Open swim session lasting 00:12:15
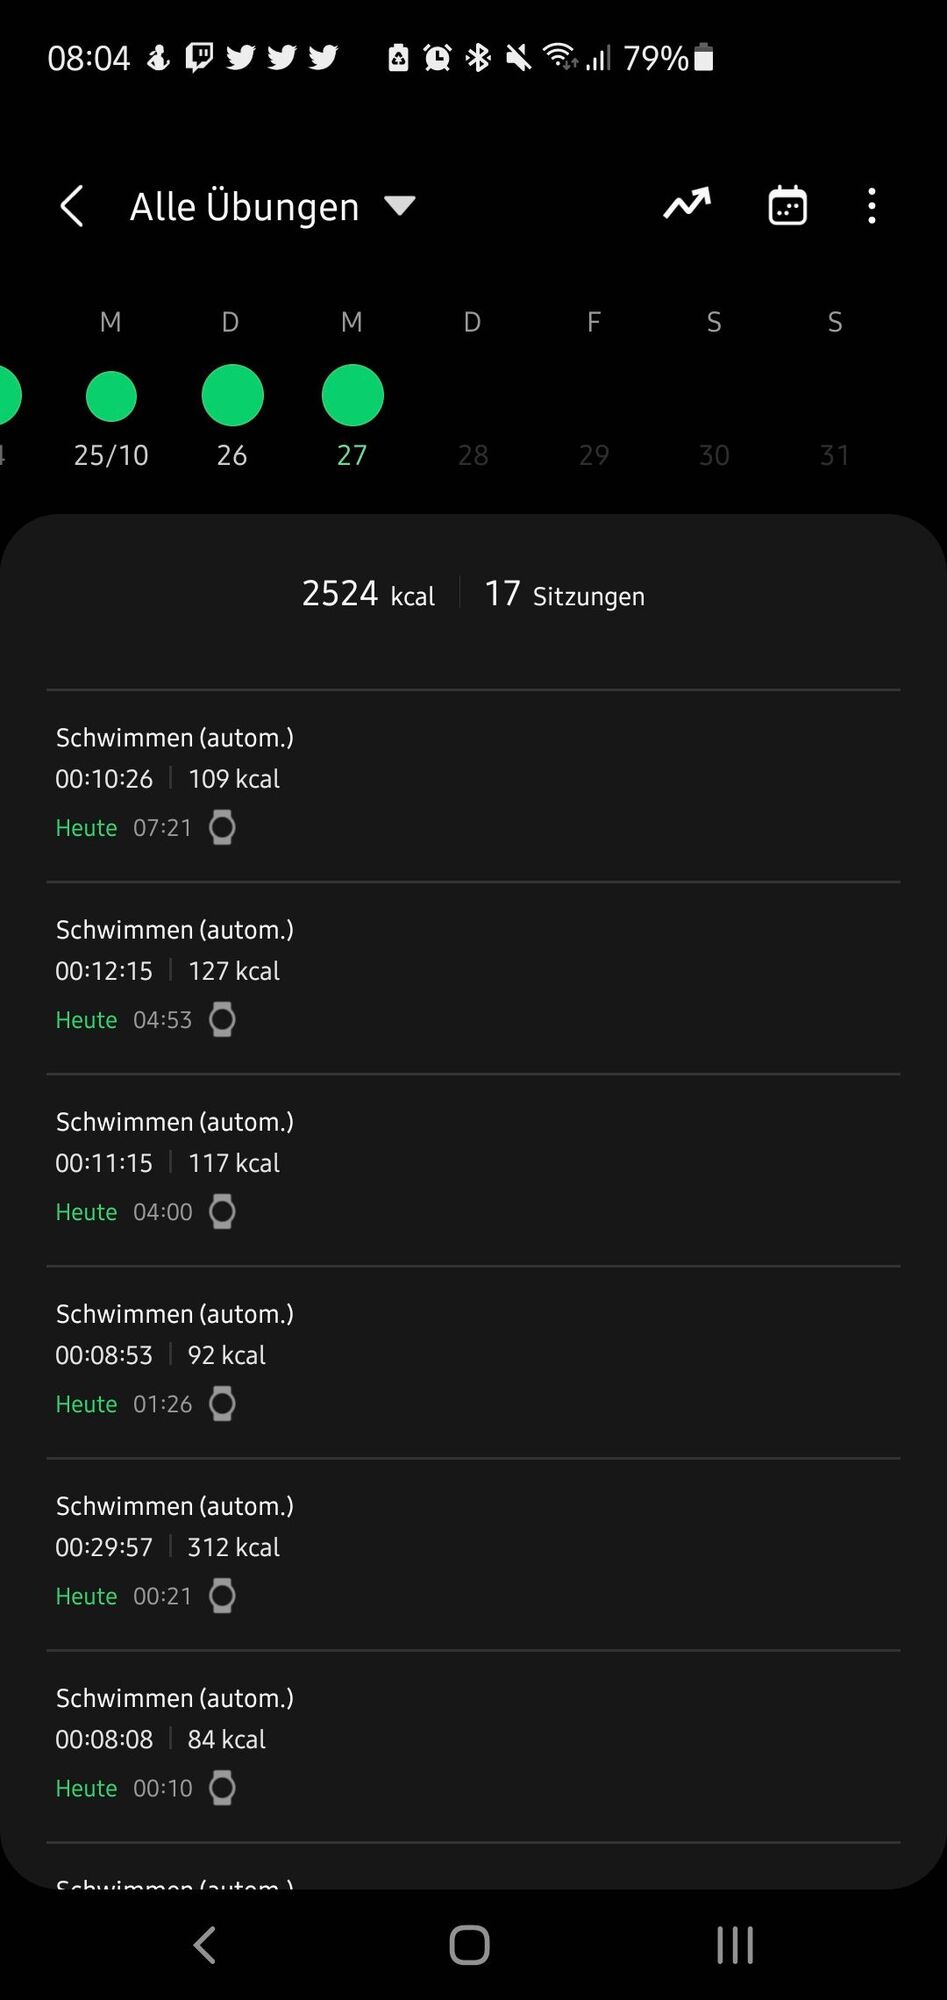 (473, 976)
